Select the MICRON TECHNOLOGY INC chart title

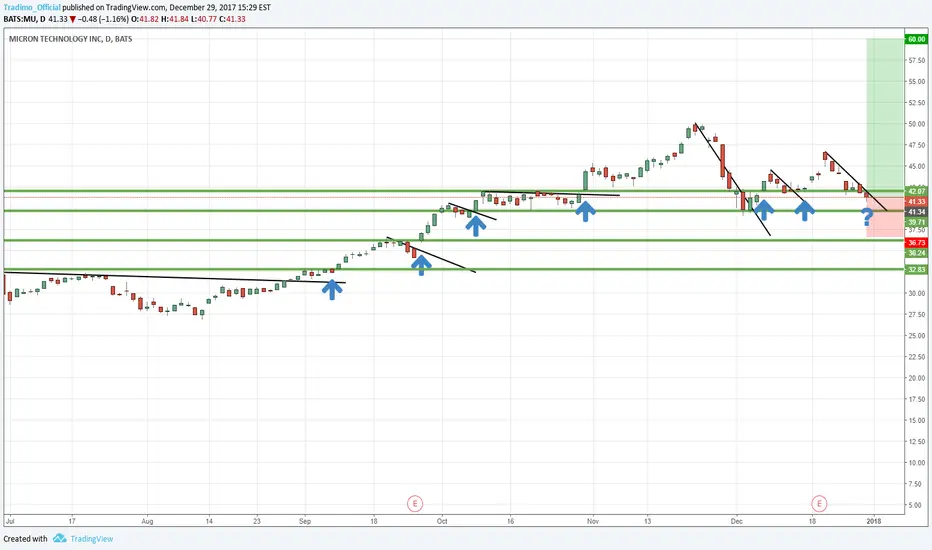71,39
